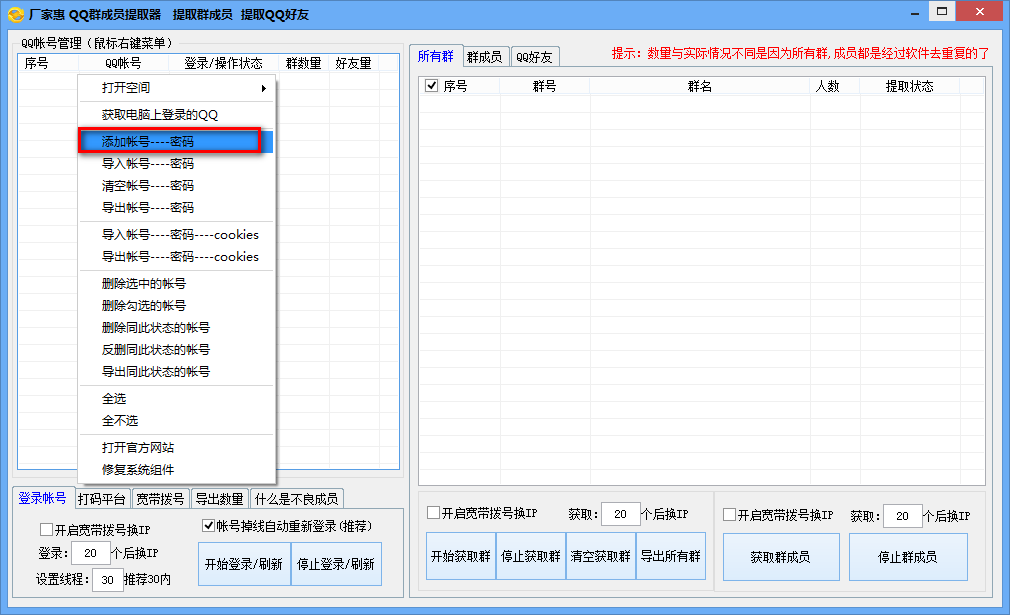Switch to 打码平台 tab
The height and width of the screenshot is (615, 1010).
coord(102,499)
